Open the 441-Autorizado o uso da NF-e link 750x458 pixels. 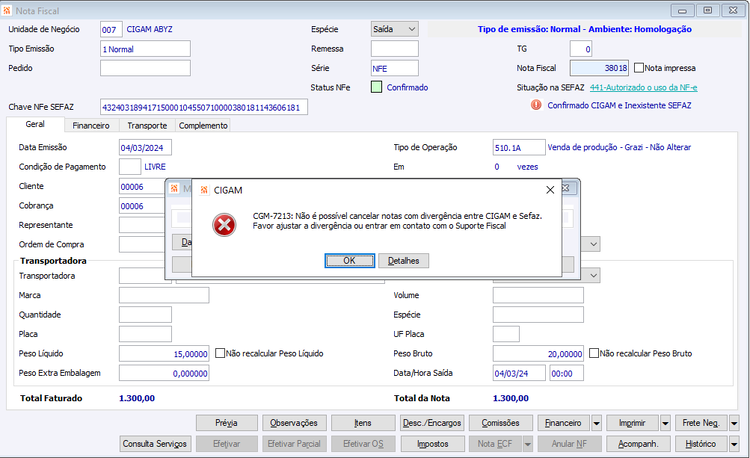point(643,87)
